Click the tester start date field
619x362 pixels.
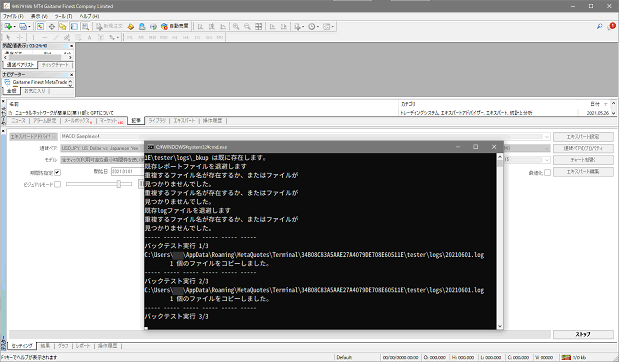point(127,171)
